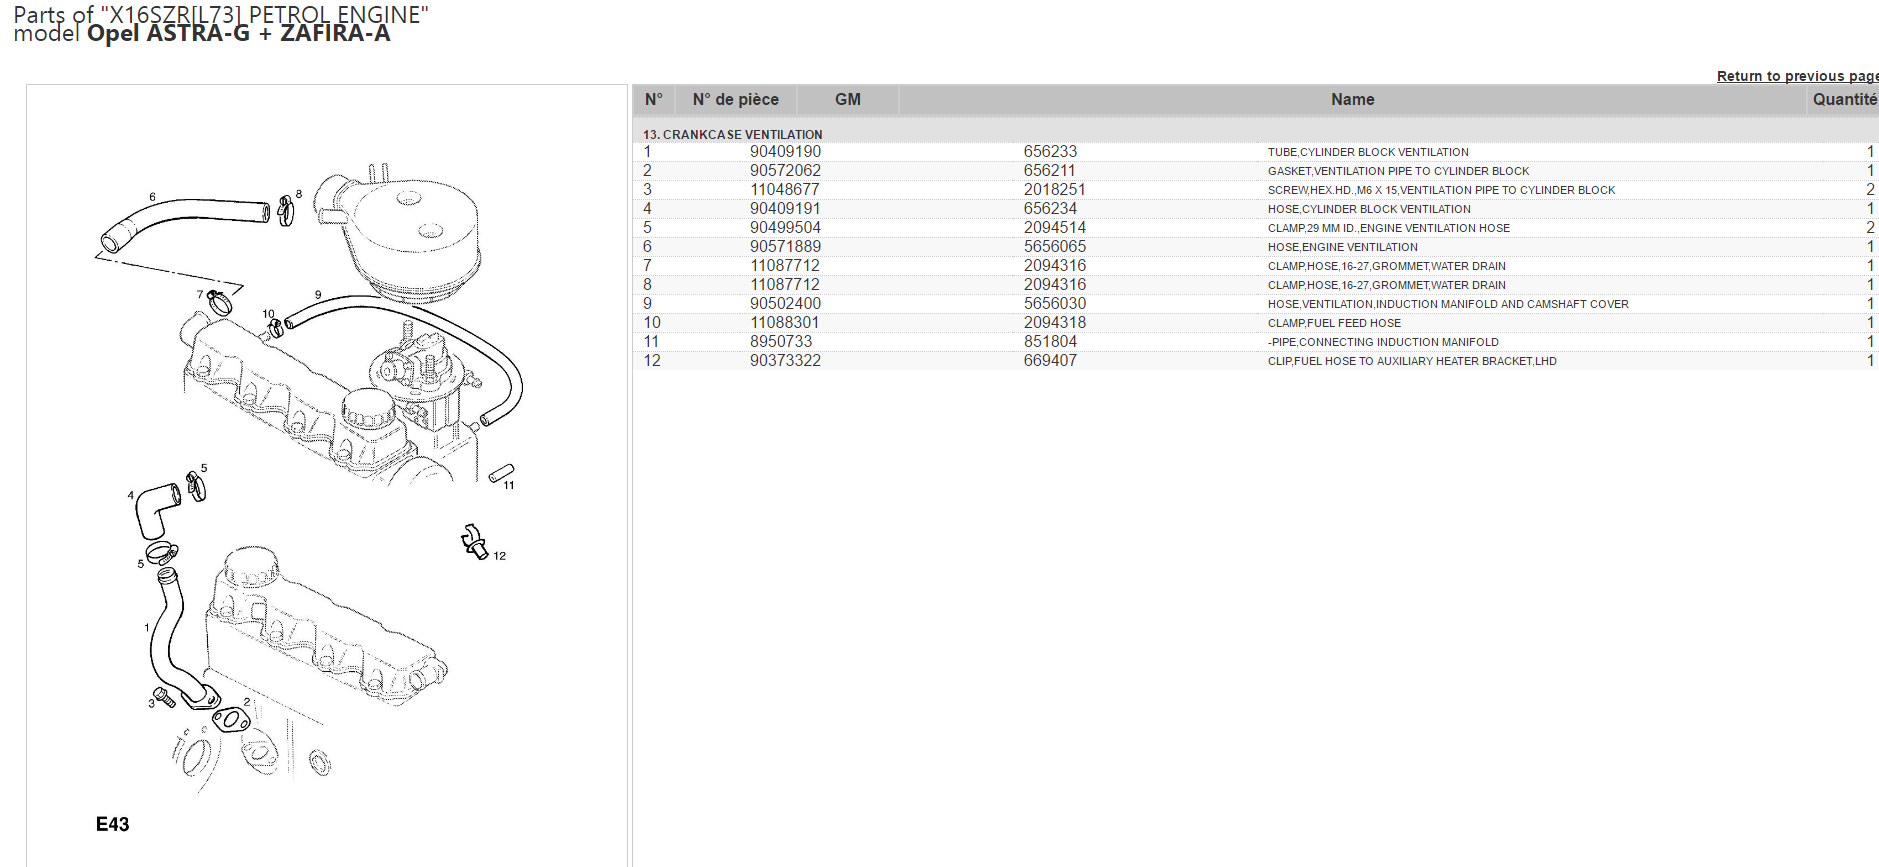Click the air filter housing in the diagram

[x=410, y=235]
